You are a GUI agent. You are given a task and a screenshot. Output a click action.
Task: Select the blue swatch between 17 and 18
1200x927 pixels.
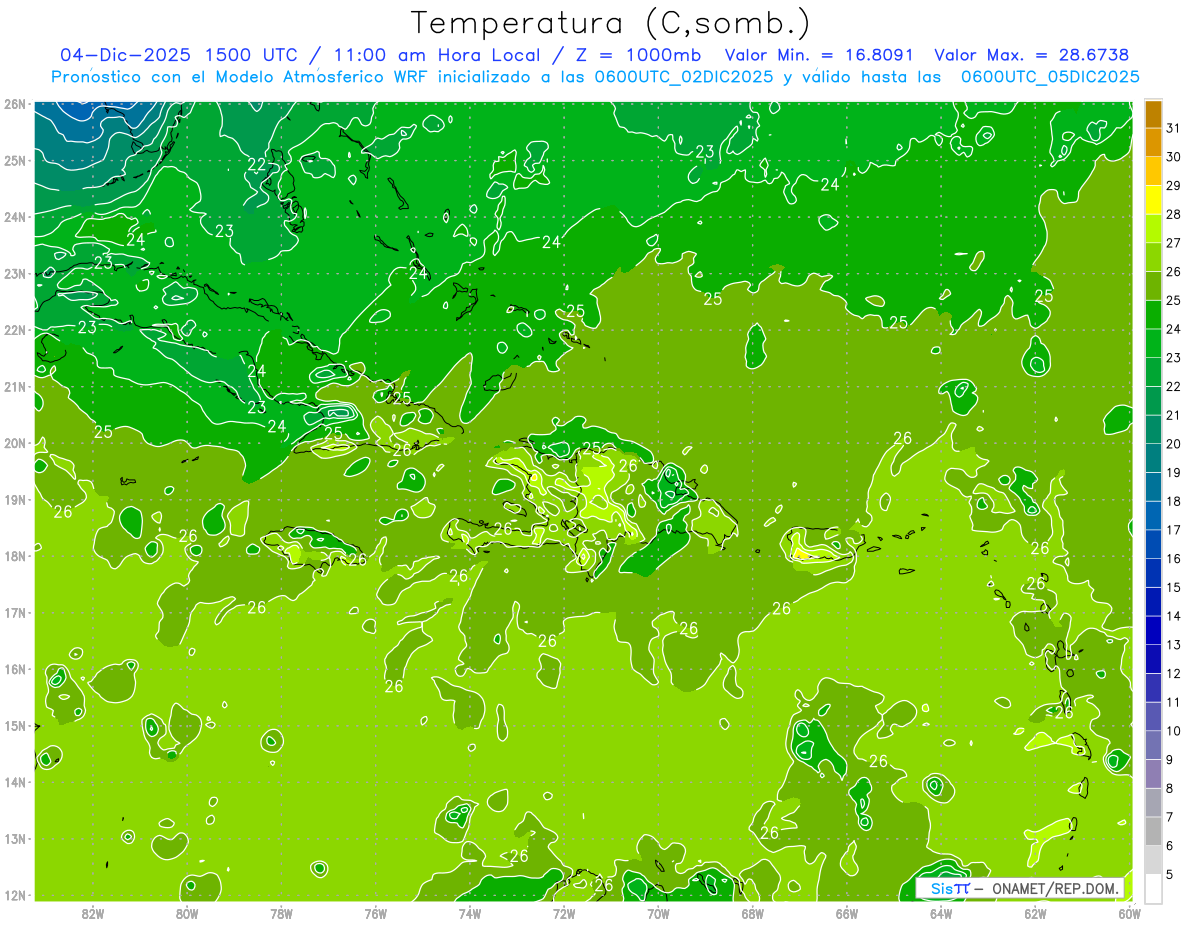click(x=1153, y=515)
